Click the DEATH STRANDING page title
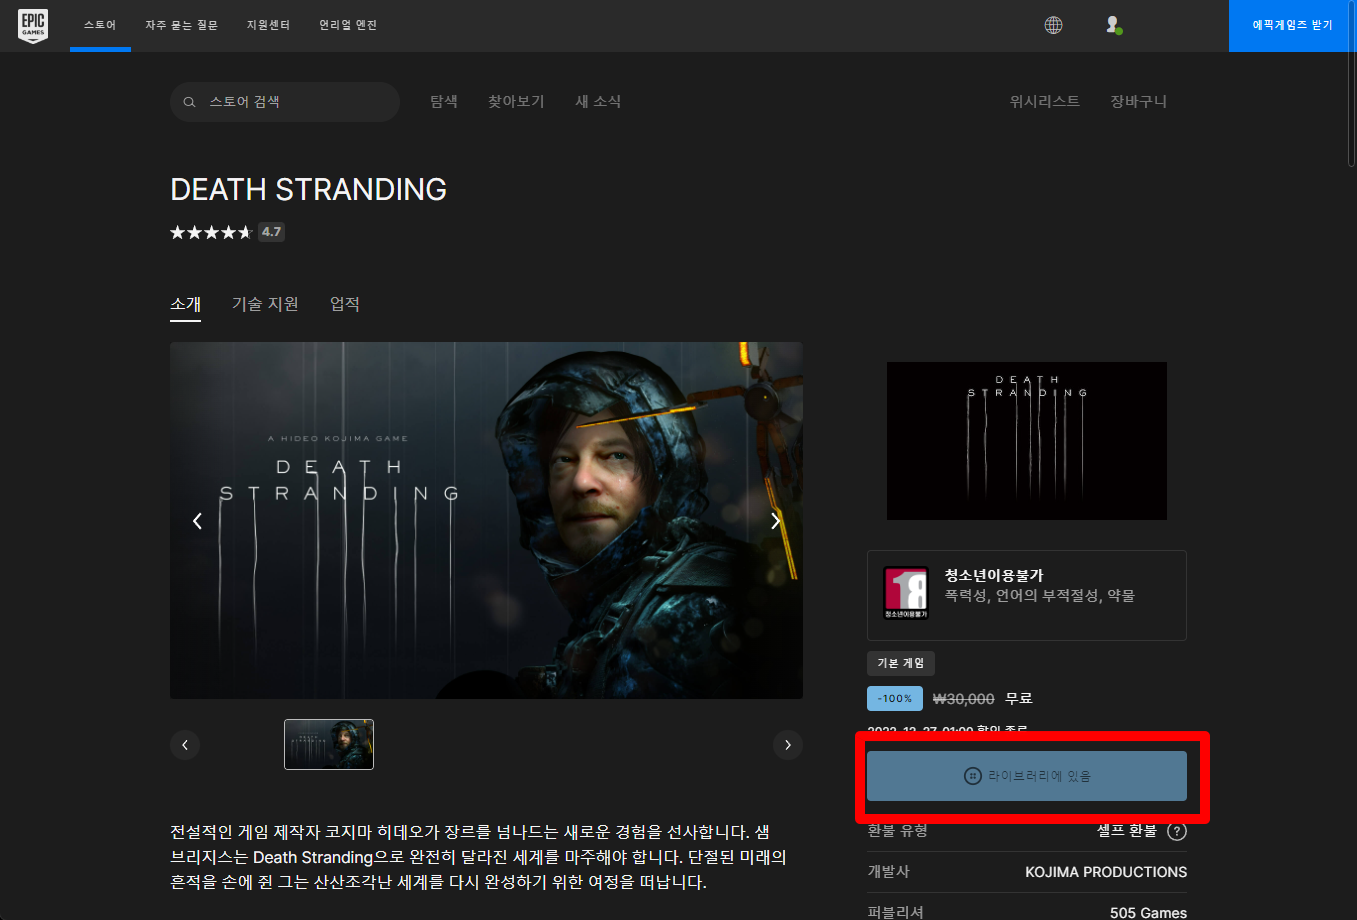1357x920 pixels. click(x=308, y=189)
